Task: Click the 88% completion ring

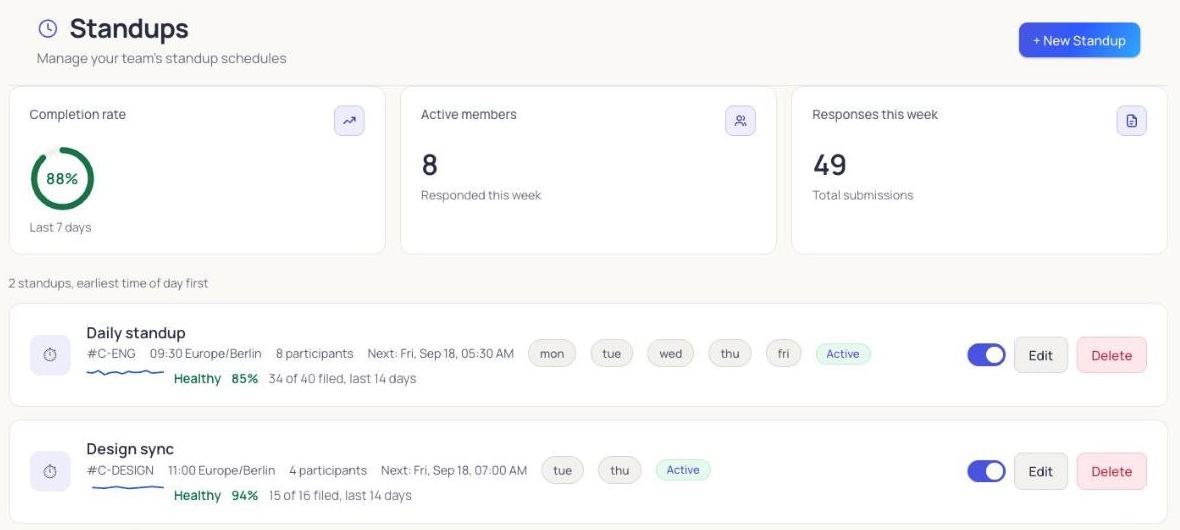Action: pyautogui.click(x=62, y=178)
